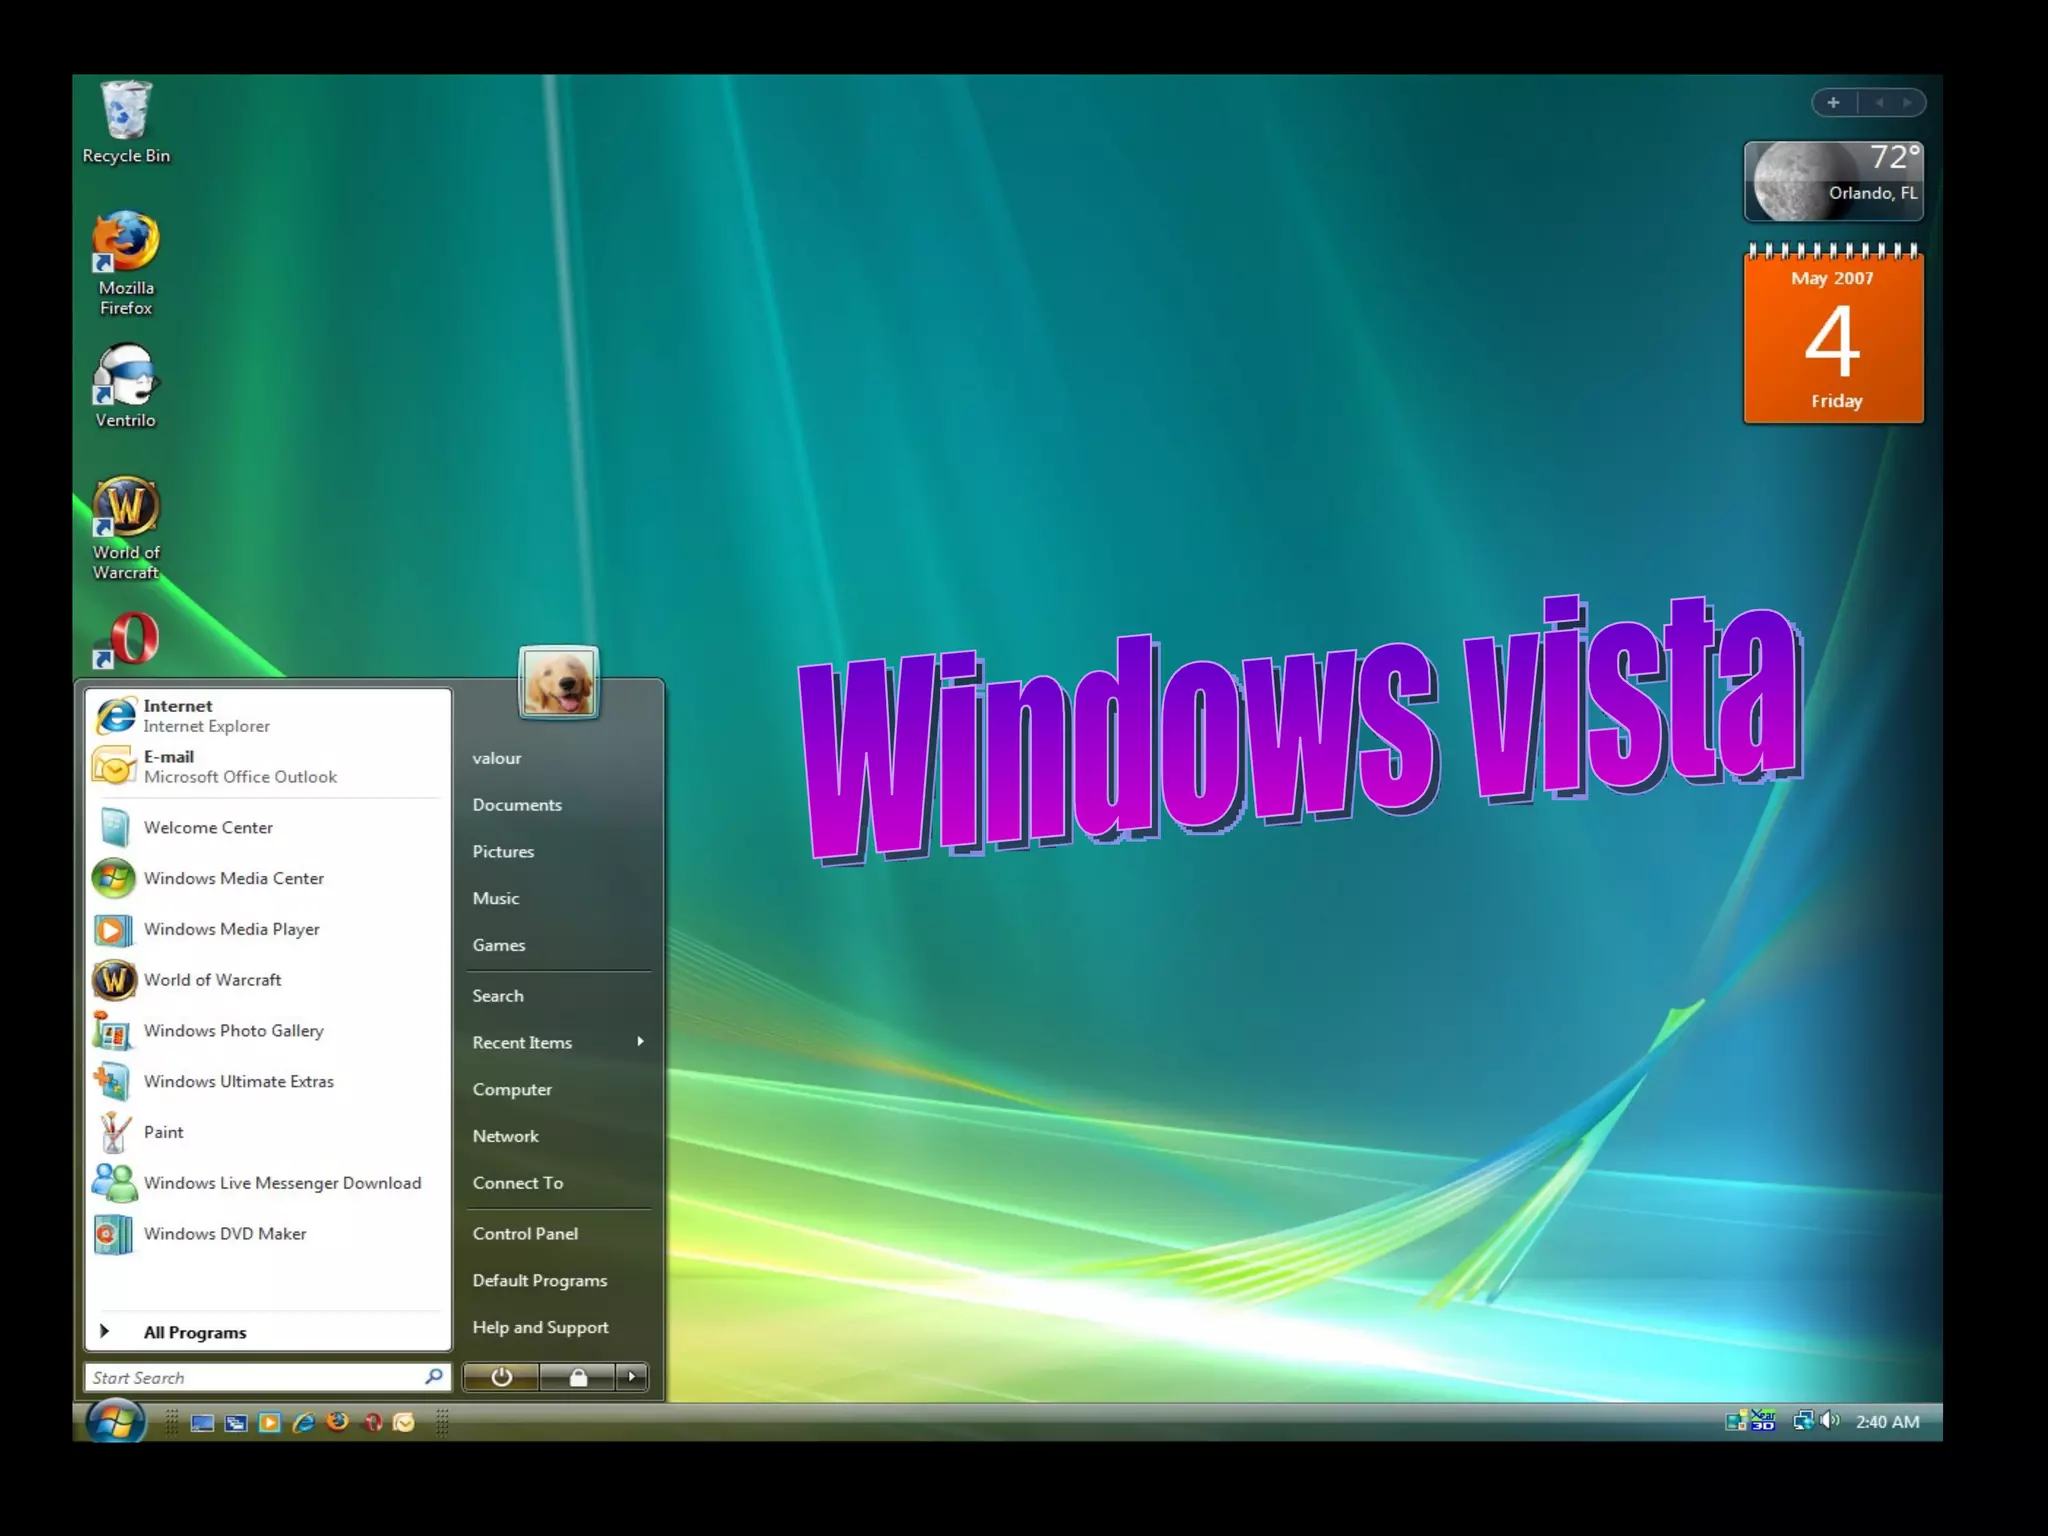Image resolution: width=2048 pixels, height=1536 pixels.
Task: Click the sidebar next gadgets arrow
Action: point(1907,102)
